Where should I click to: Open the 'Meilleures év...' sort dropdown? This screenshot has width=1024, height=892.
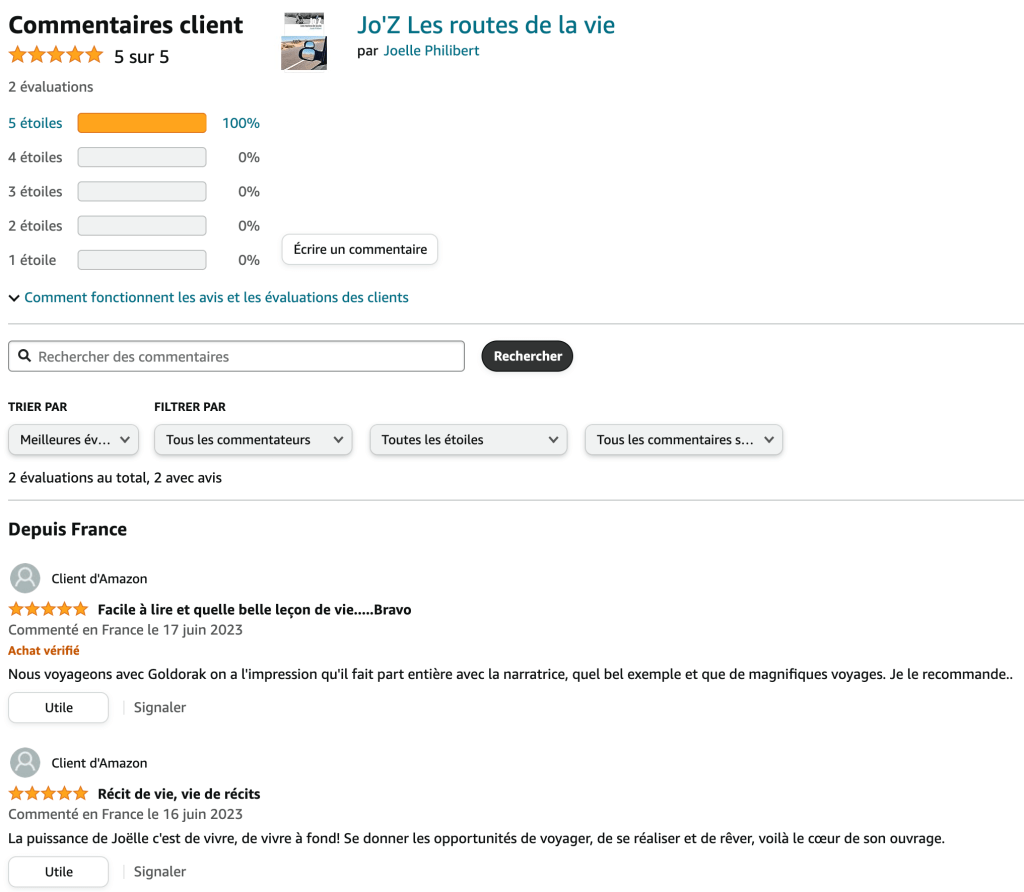(x=73, y=440)
